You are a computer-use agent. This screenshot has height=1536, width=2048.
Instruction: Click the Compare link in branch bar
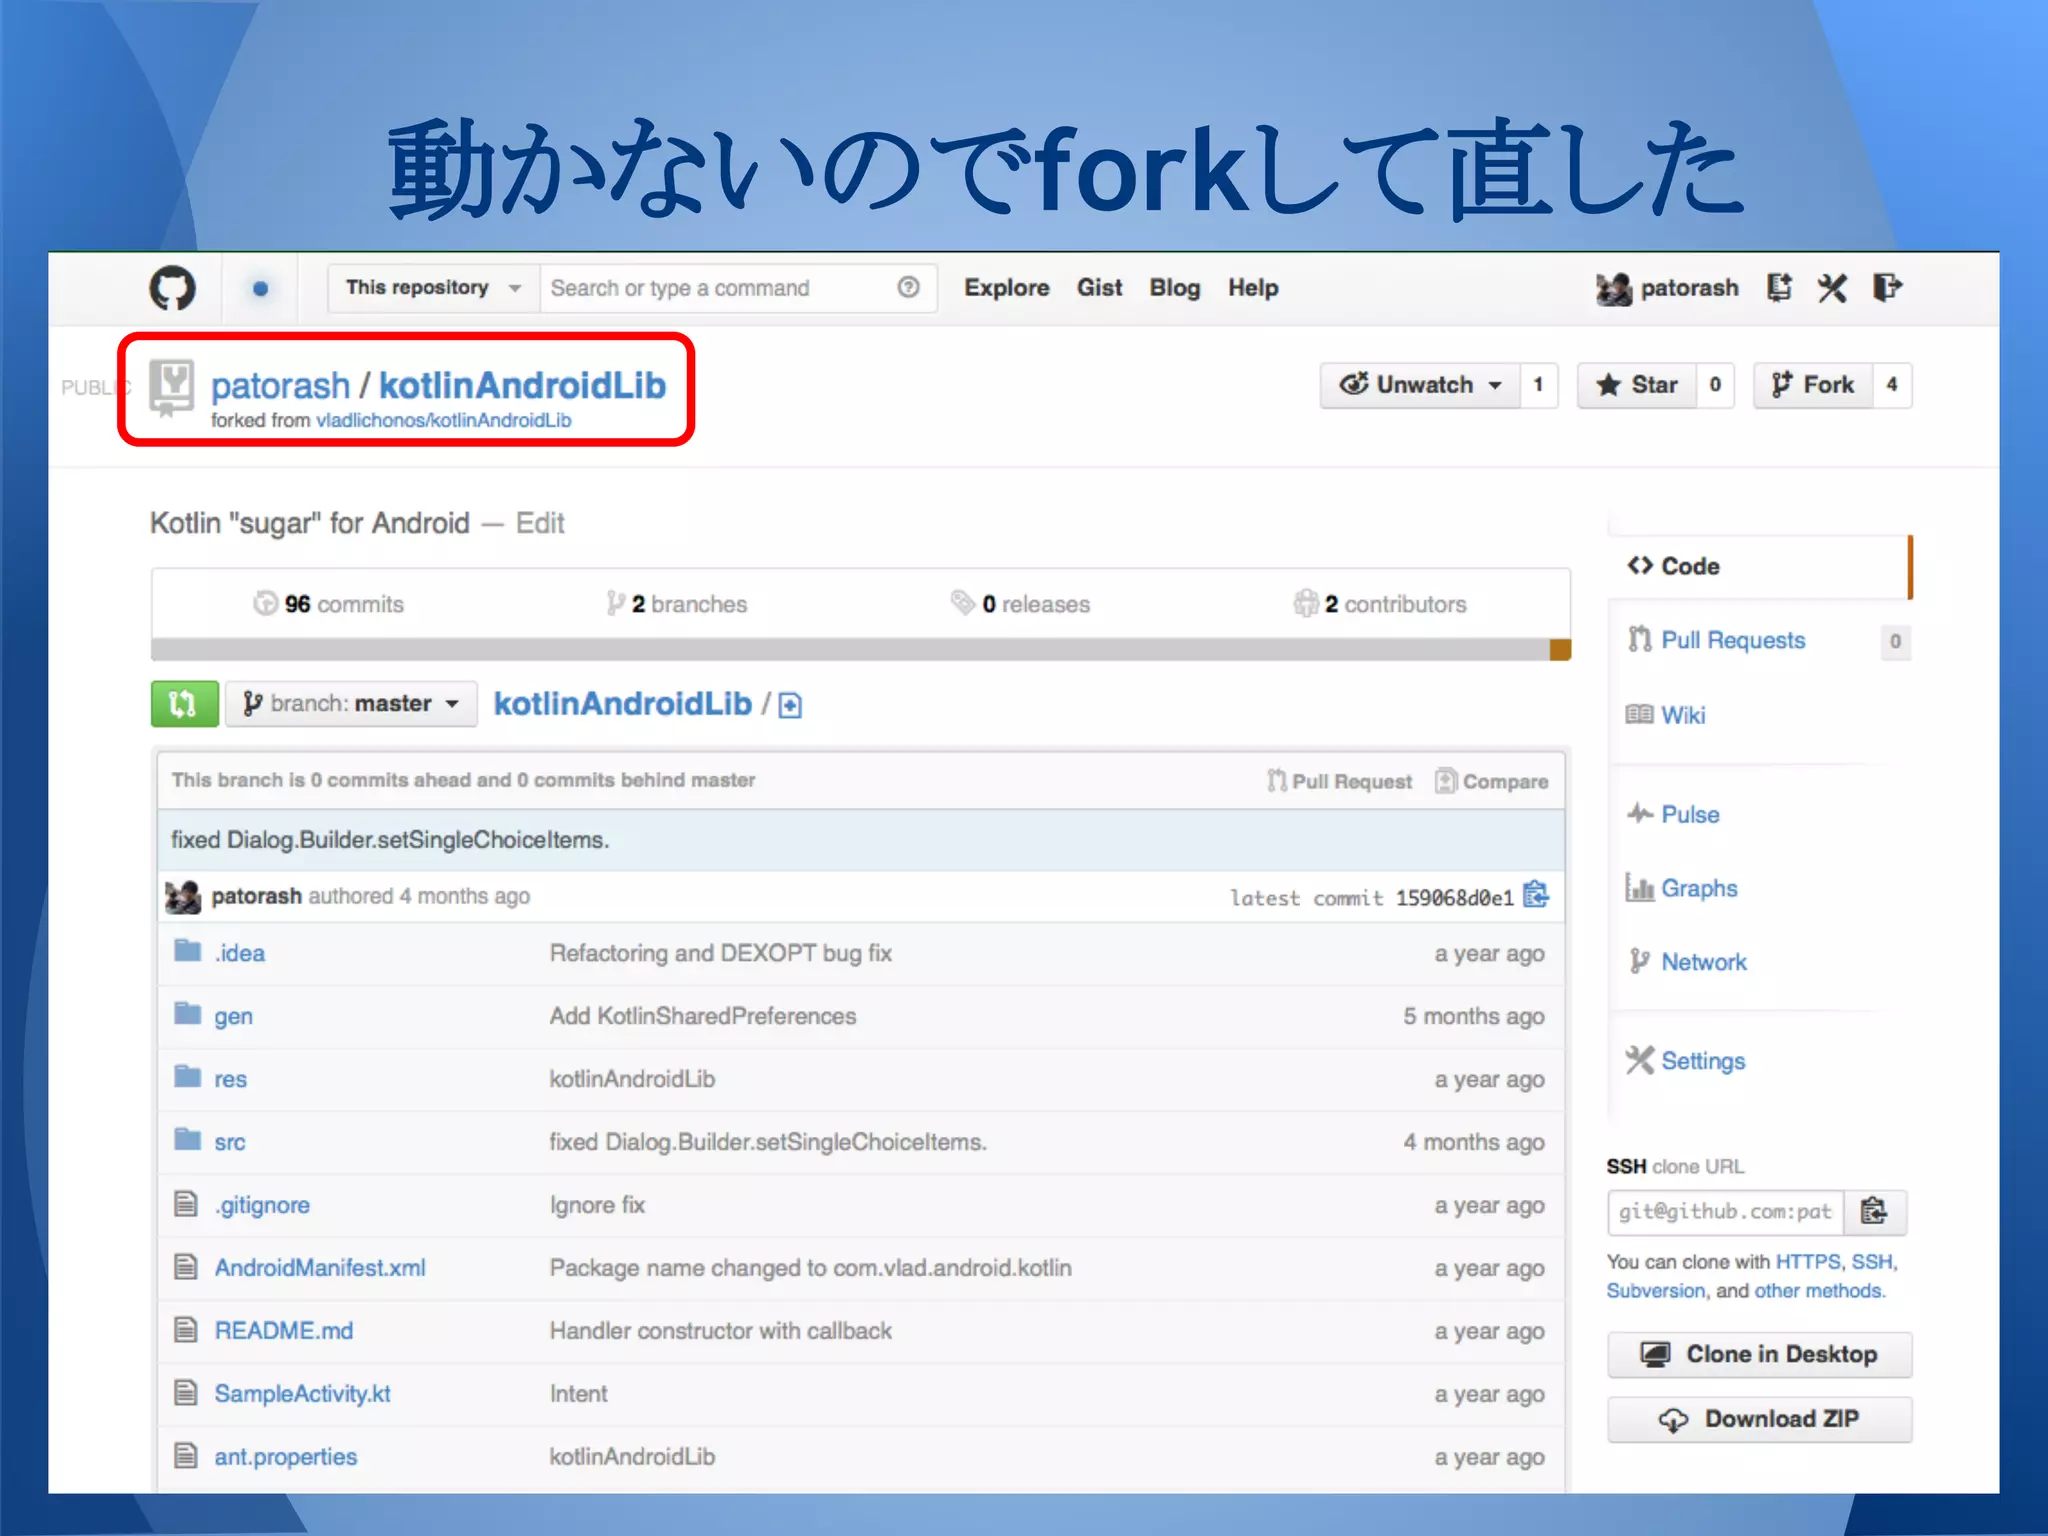1492,781
